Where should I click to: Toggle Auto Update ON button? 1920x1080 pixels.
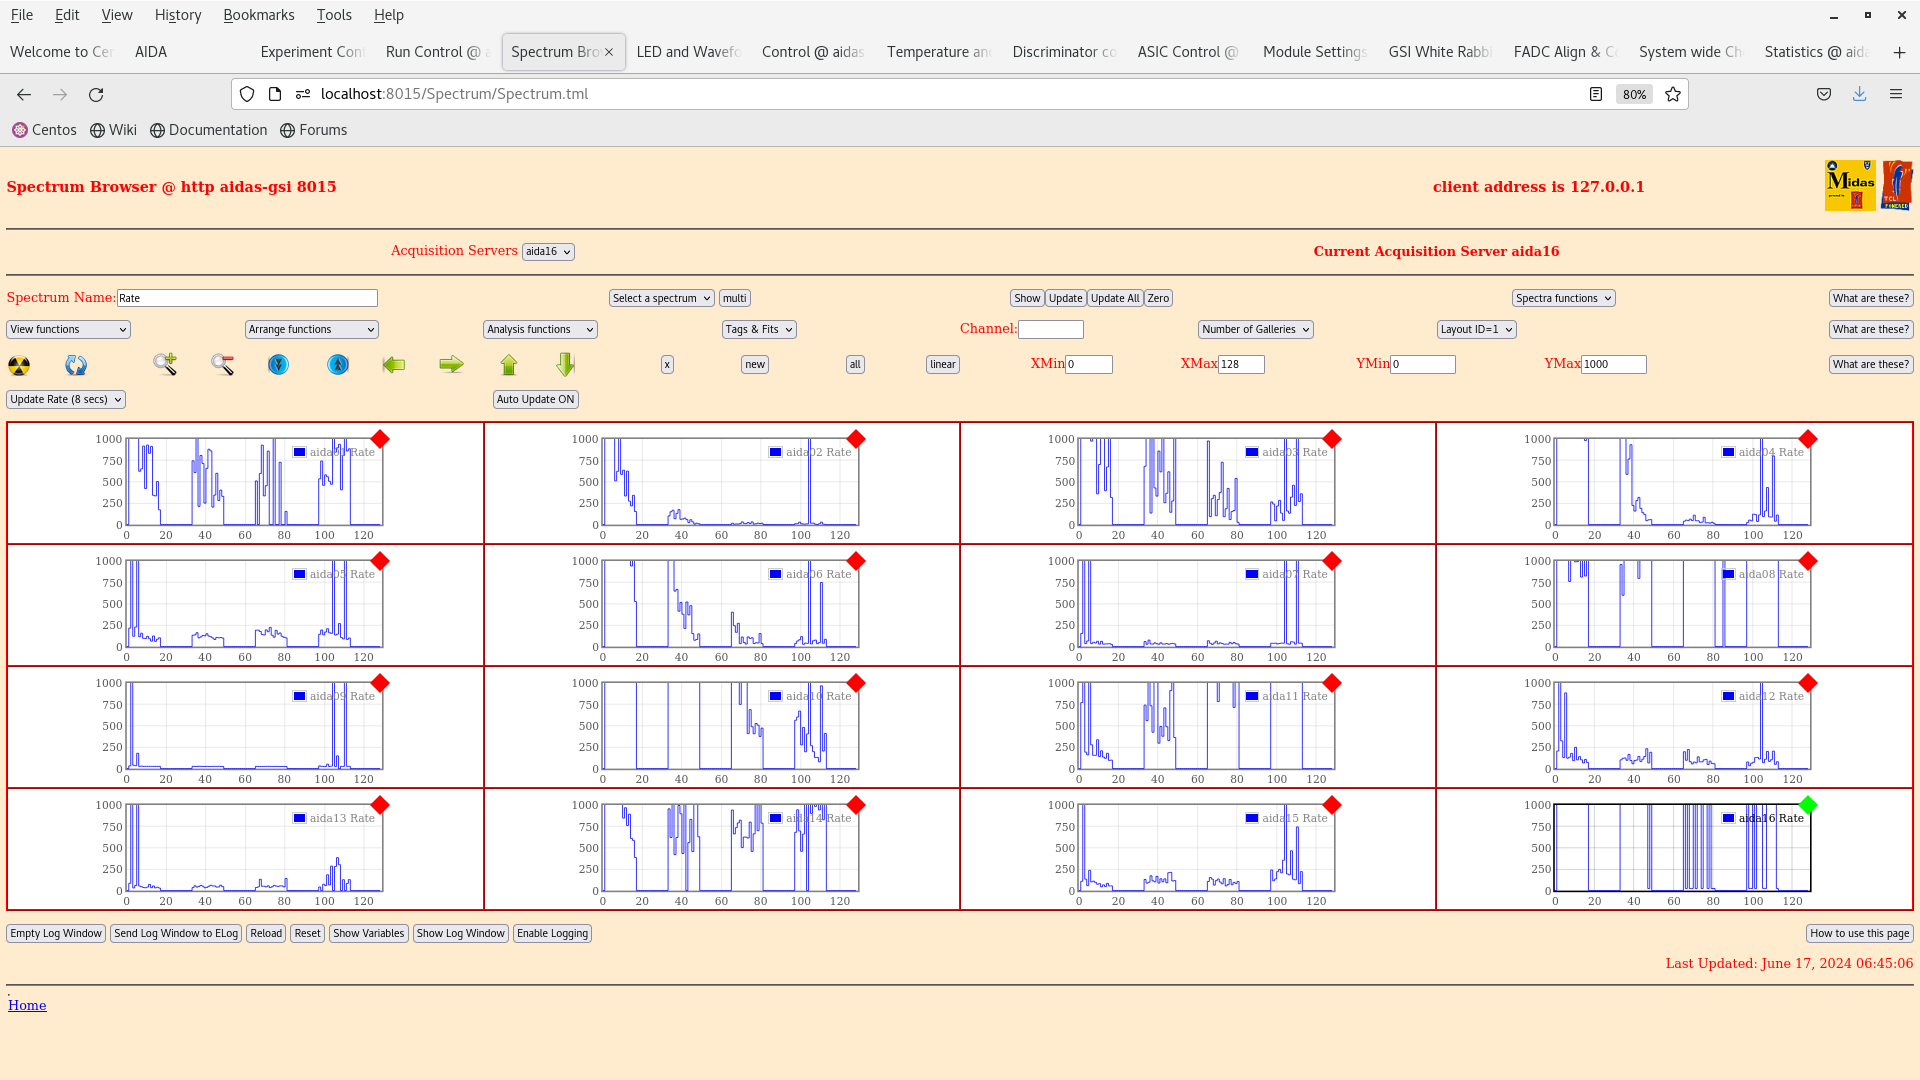click(534, 400)
